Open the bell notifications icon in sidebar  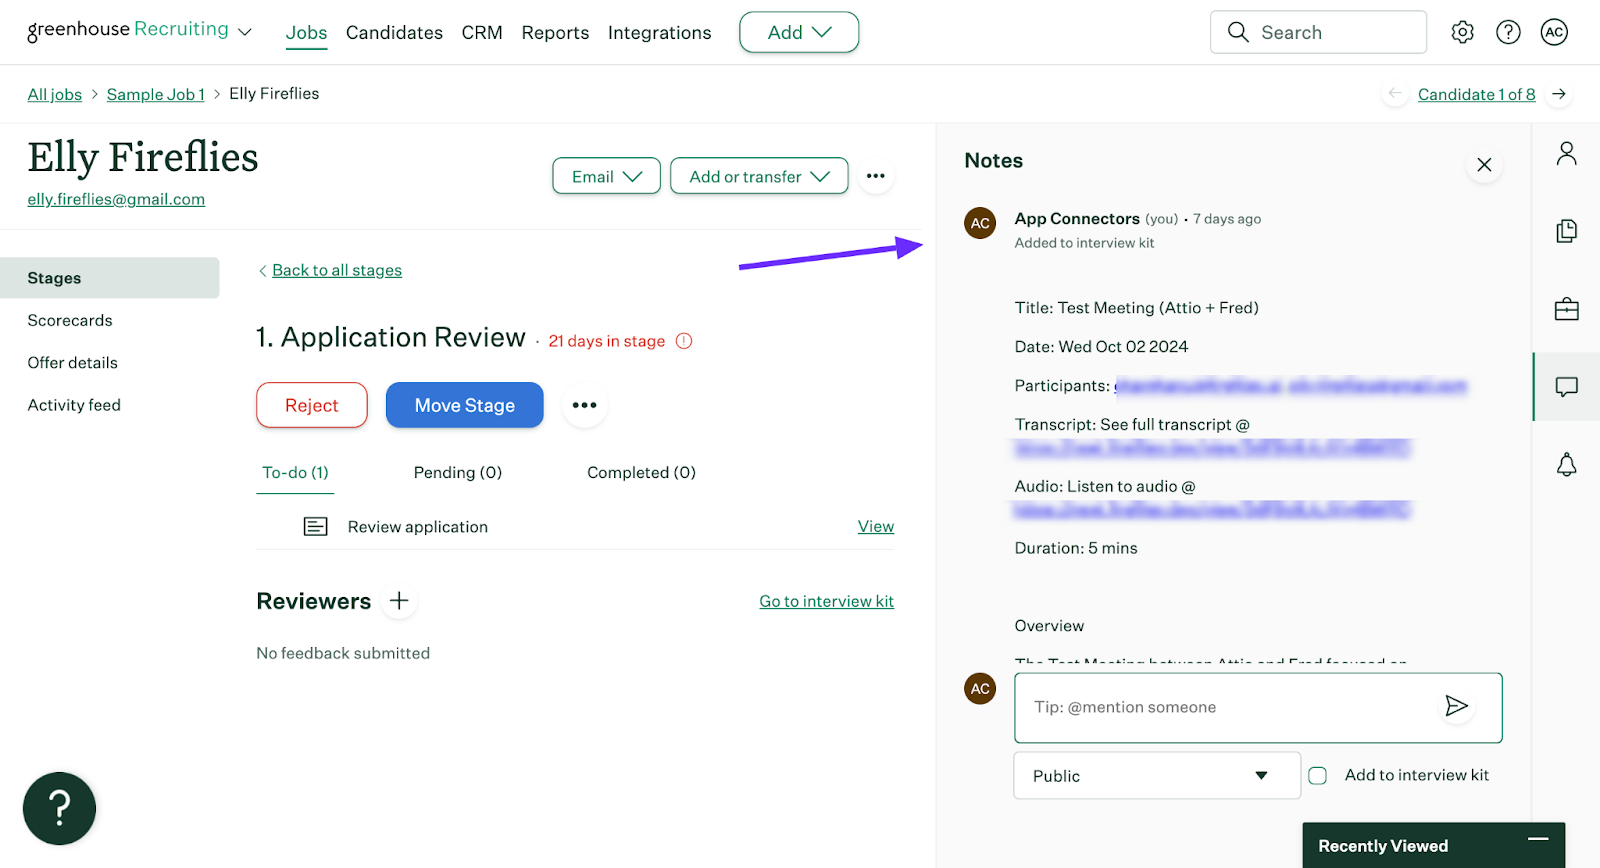click(1566, 465)
